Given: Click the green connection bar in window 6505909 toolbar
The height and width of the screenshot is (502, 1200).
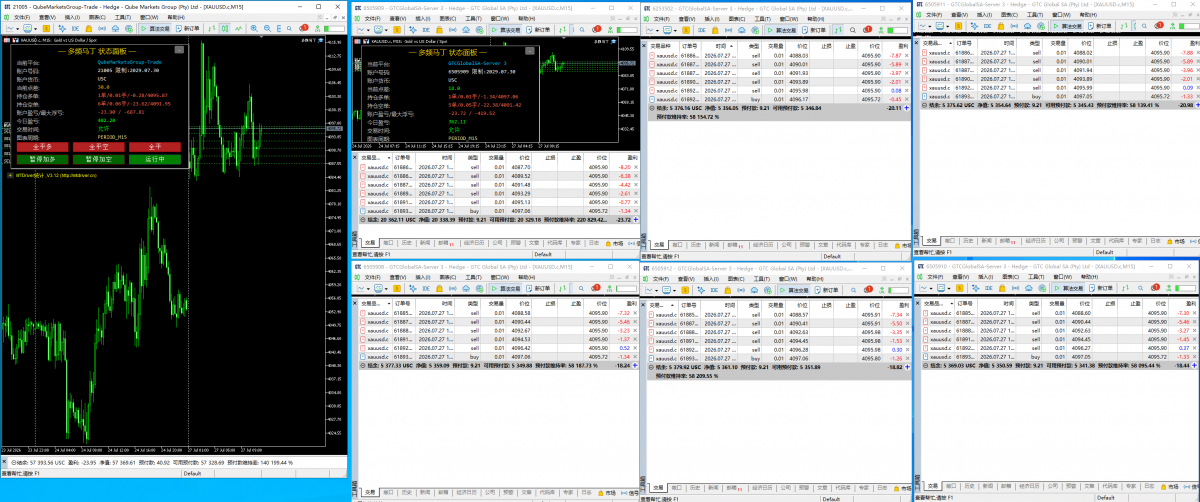Looking at the screenshot, I should (x=627, y=30).
